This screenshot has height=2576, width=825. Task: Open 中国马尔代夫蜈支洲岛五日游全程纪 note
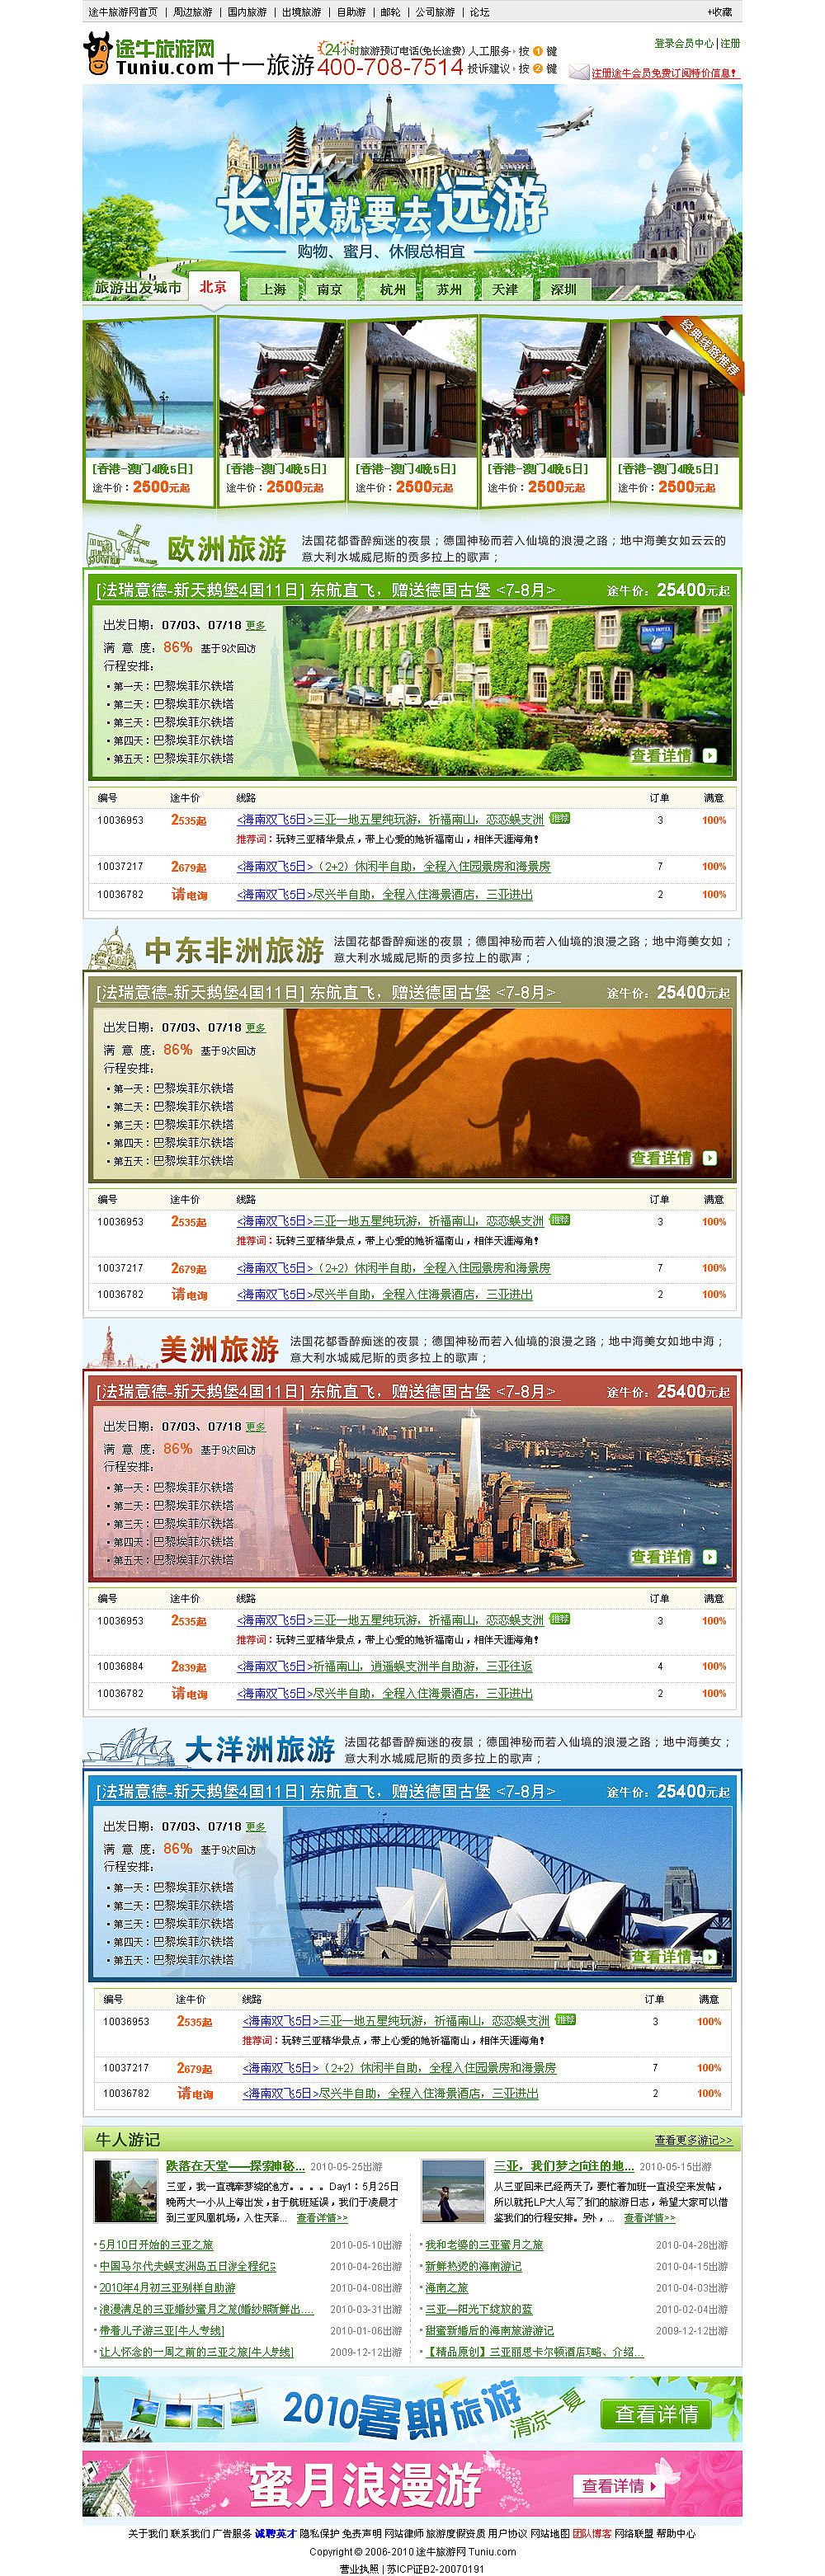pos(188,2266)
